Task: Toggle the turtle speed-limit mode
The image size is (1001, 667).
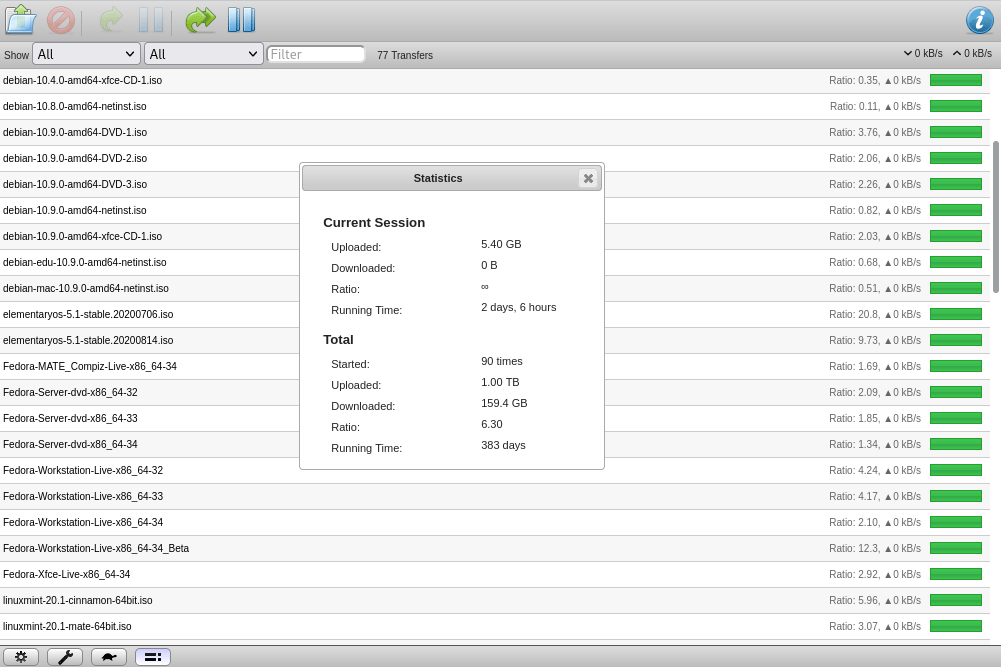Action: (108, 656)
